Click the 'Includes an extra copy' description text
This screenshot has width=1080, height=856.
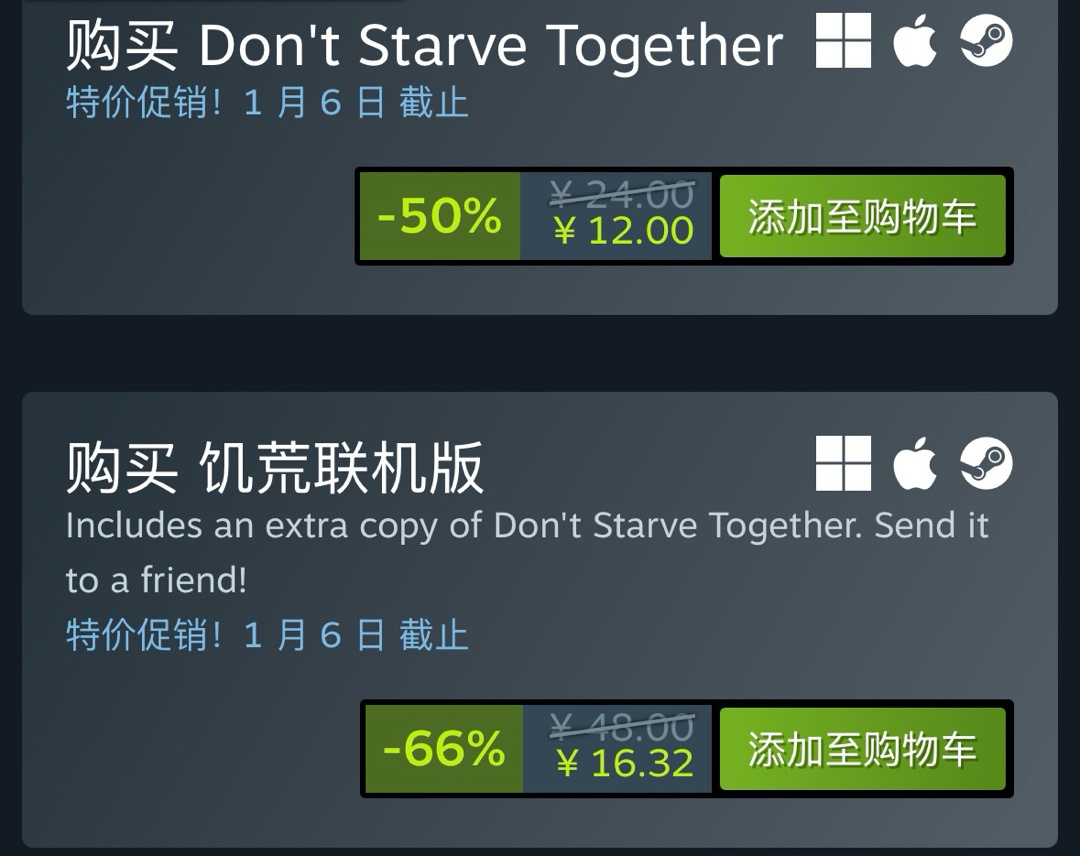(x=527, y=553)
